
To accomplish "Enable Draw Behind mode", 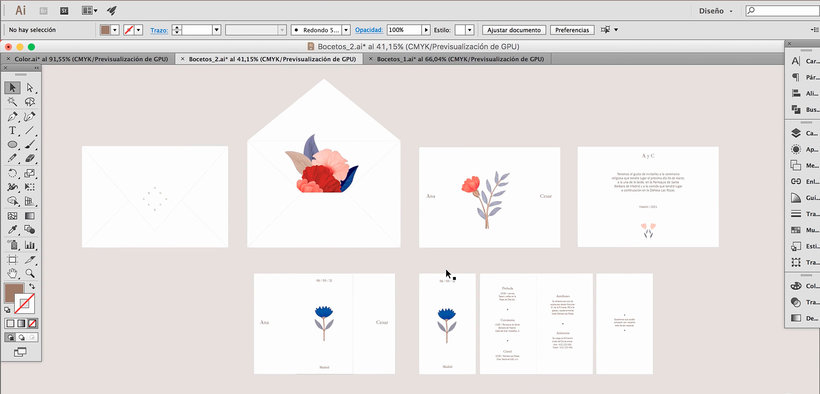I will point(21,337).
